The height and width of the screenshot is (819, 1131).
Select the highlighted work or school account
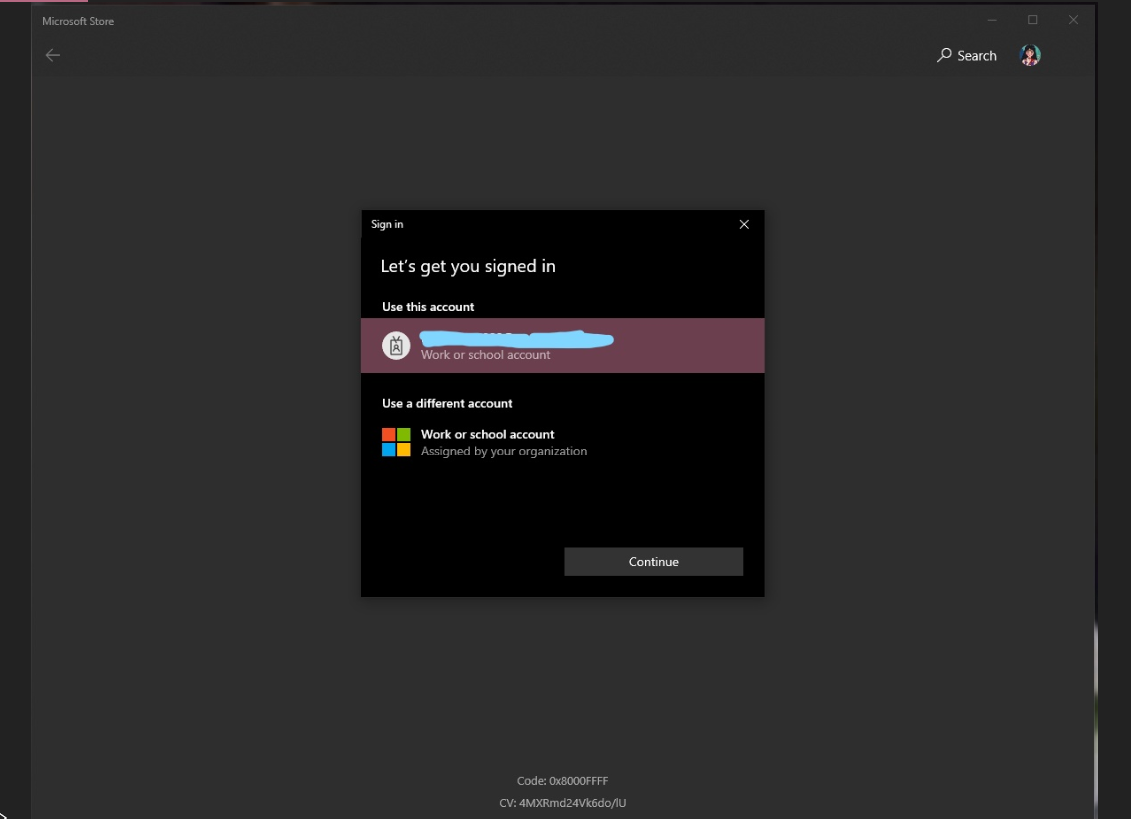point(563,346)
